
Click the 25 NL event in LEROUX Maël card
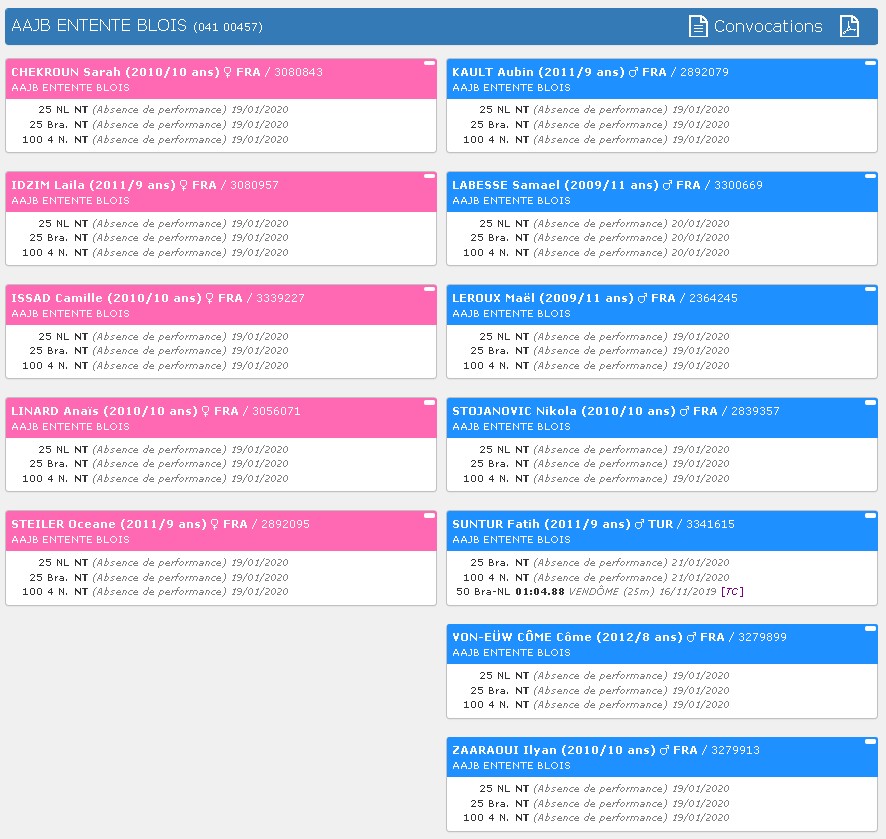coord(494,336)
